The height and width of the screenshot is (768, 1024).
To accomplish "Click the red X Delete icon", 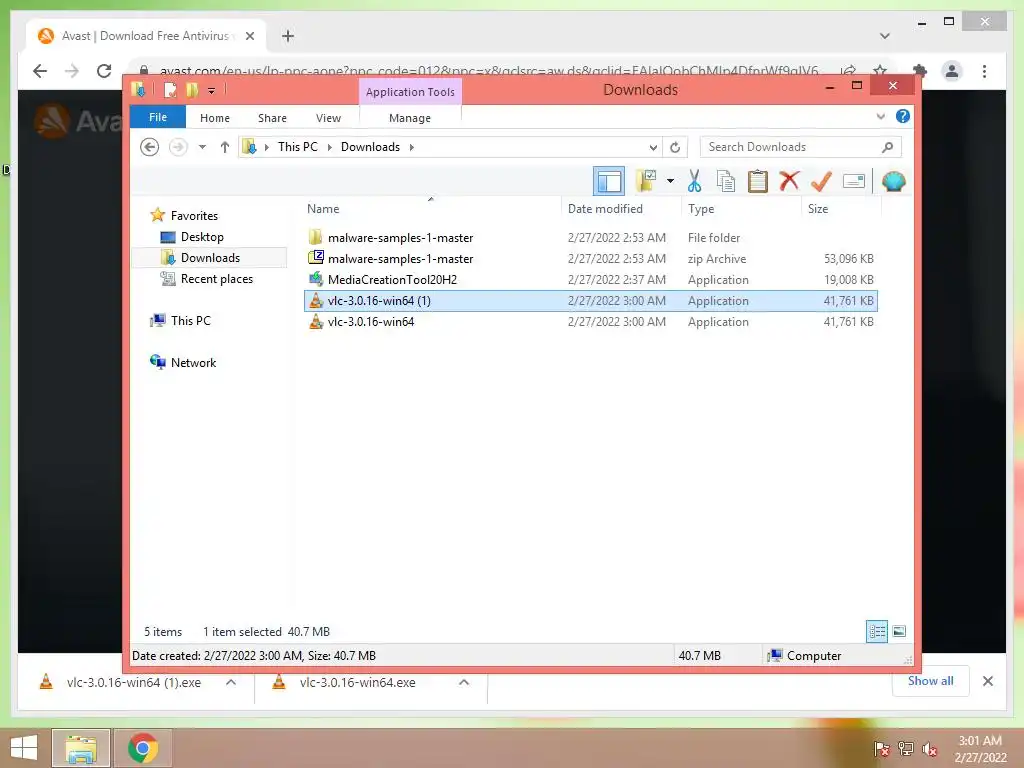I will tap(789, 181).
